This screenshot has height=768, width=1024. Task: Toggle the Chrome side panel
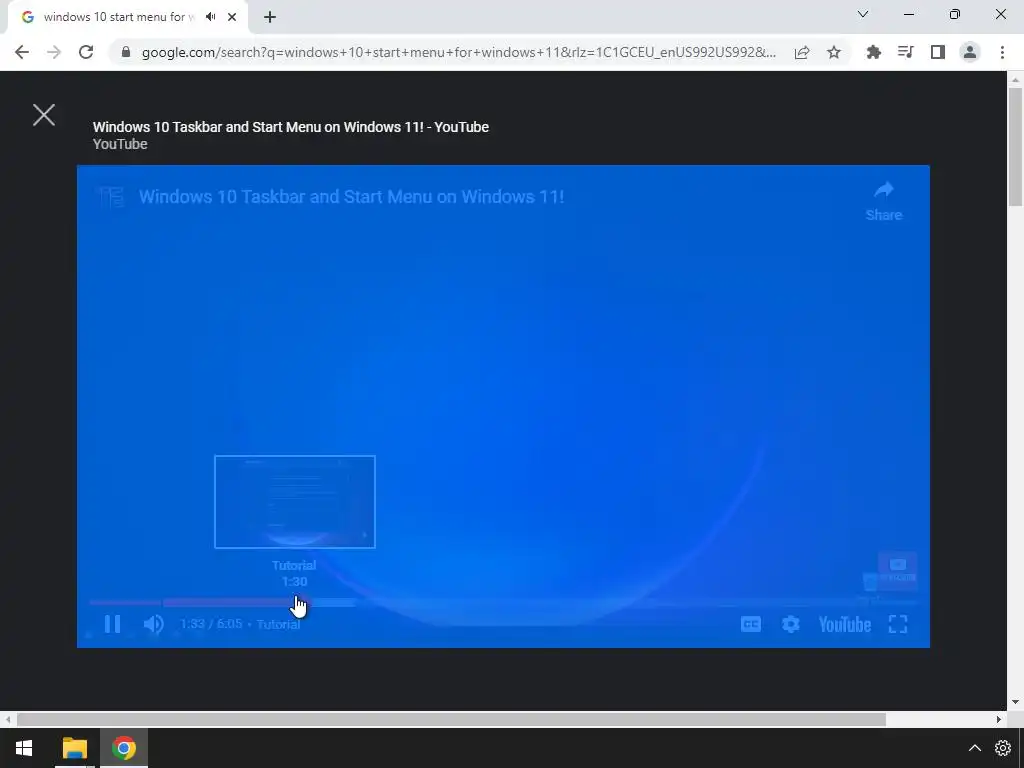pos(938,52)
